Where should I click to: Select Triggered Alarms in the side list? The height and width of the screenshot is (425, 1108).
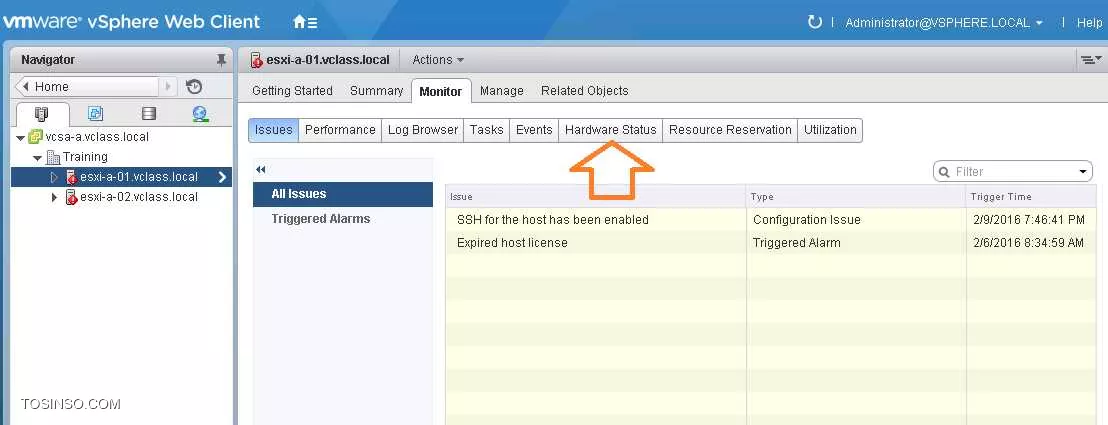point(343,219)
